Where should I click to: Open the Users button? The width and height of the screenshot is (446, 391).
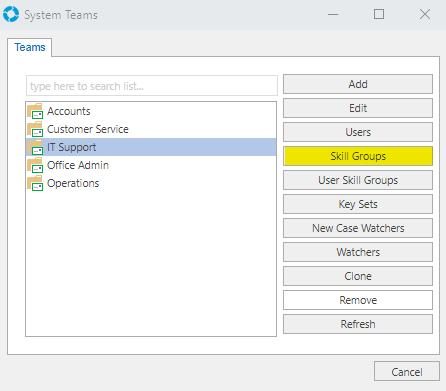pyautogui.click(x=358, y=132)
